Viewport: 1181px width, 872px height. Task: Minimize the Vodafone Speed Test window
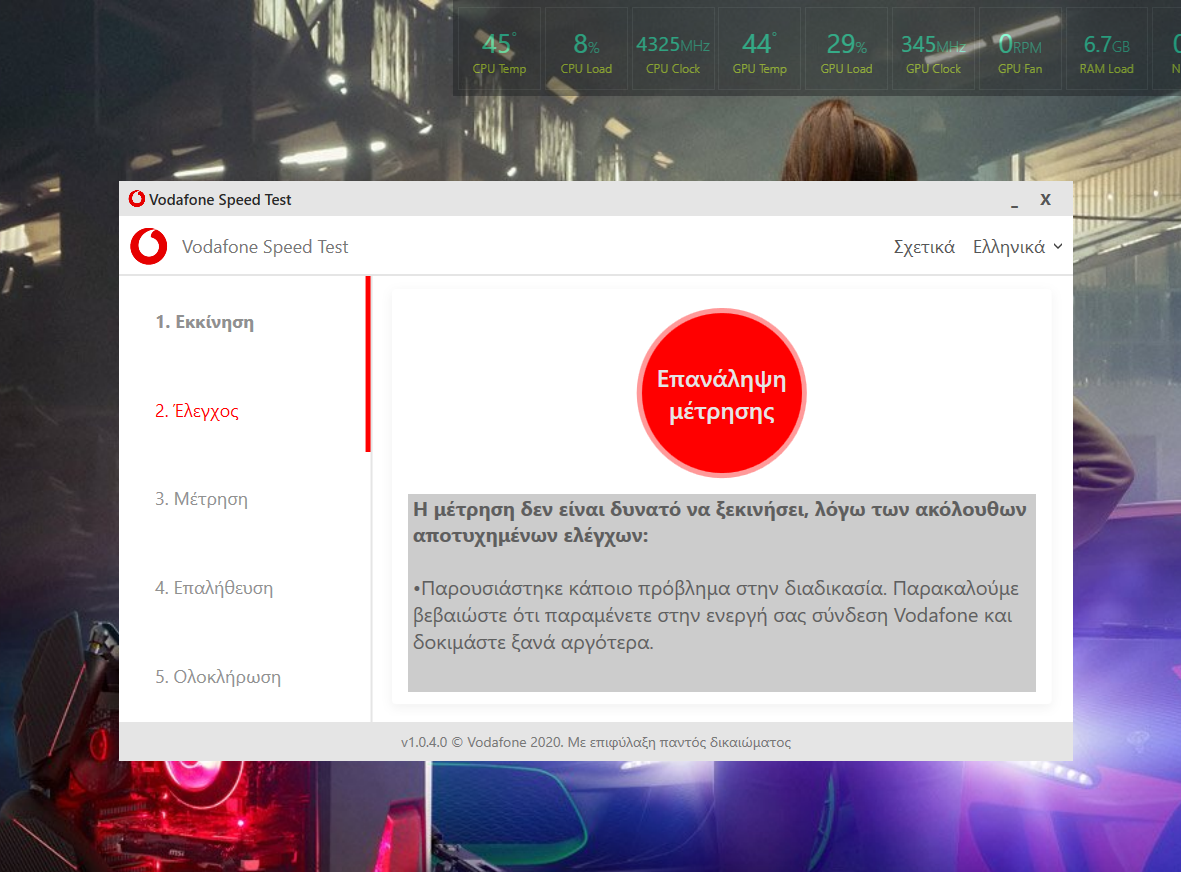(x=1014, y=200)
